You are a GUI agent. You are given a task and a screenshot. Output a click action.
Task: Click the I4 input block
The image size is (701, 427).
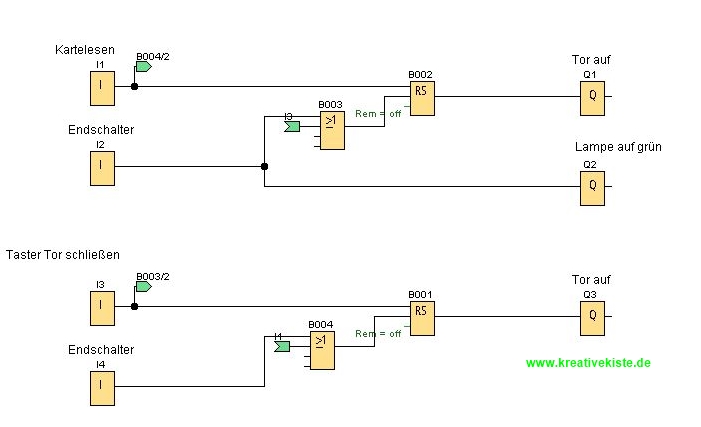[102, 387]
